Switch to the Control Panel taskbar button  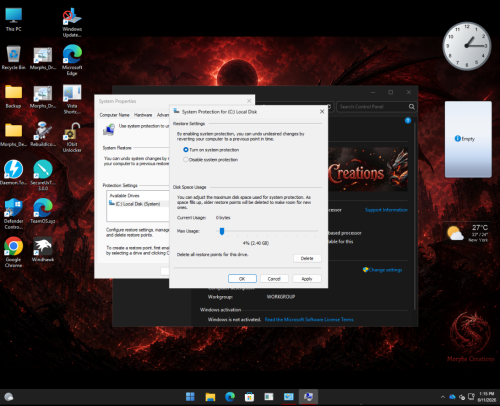[x=289, y=397]
